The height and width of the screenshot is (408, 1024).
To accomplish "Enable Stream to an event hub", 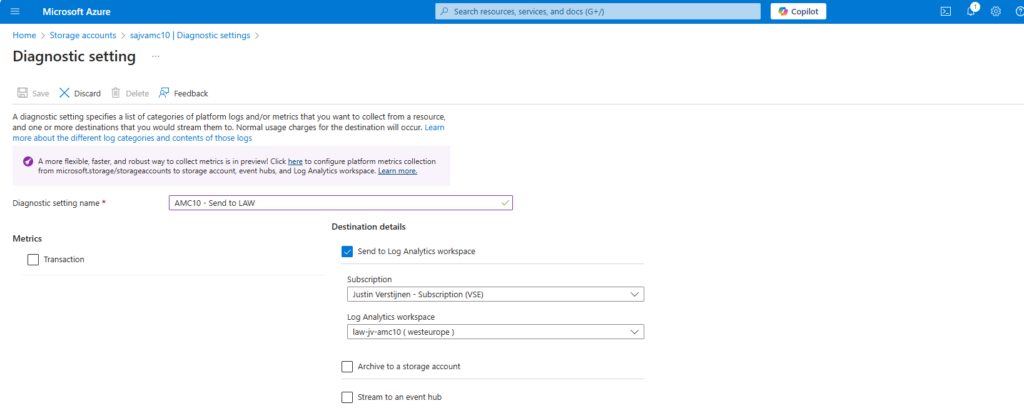I will point(347,397).
